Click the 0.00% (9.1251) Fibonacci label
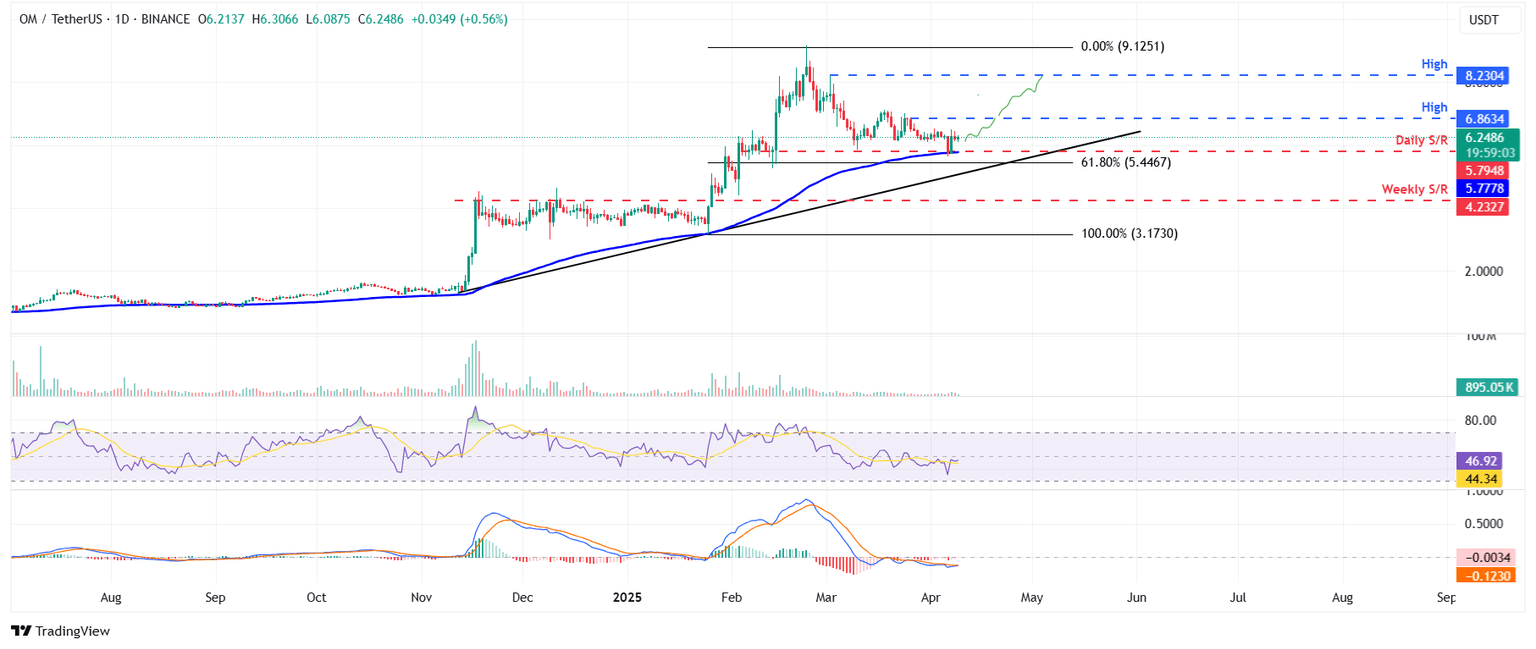Image resolution: width=1536 pixels, height=649 pixels. (1125, 45)
